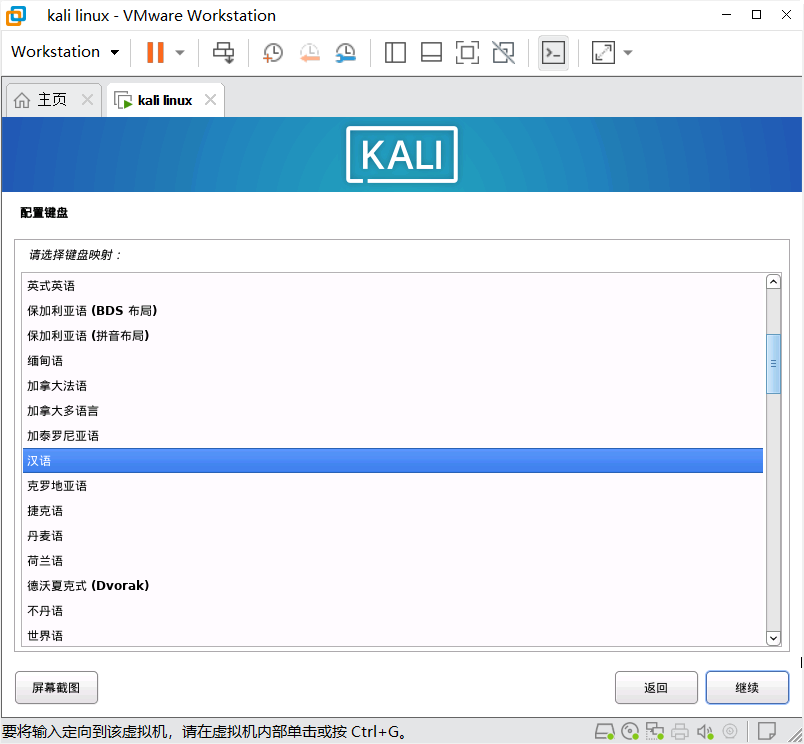The image size is (804, 744).
Task: Open the snapshot manager
Action: [x=345, y=52]
